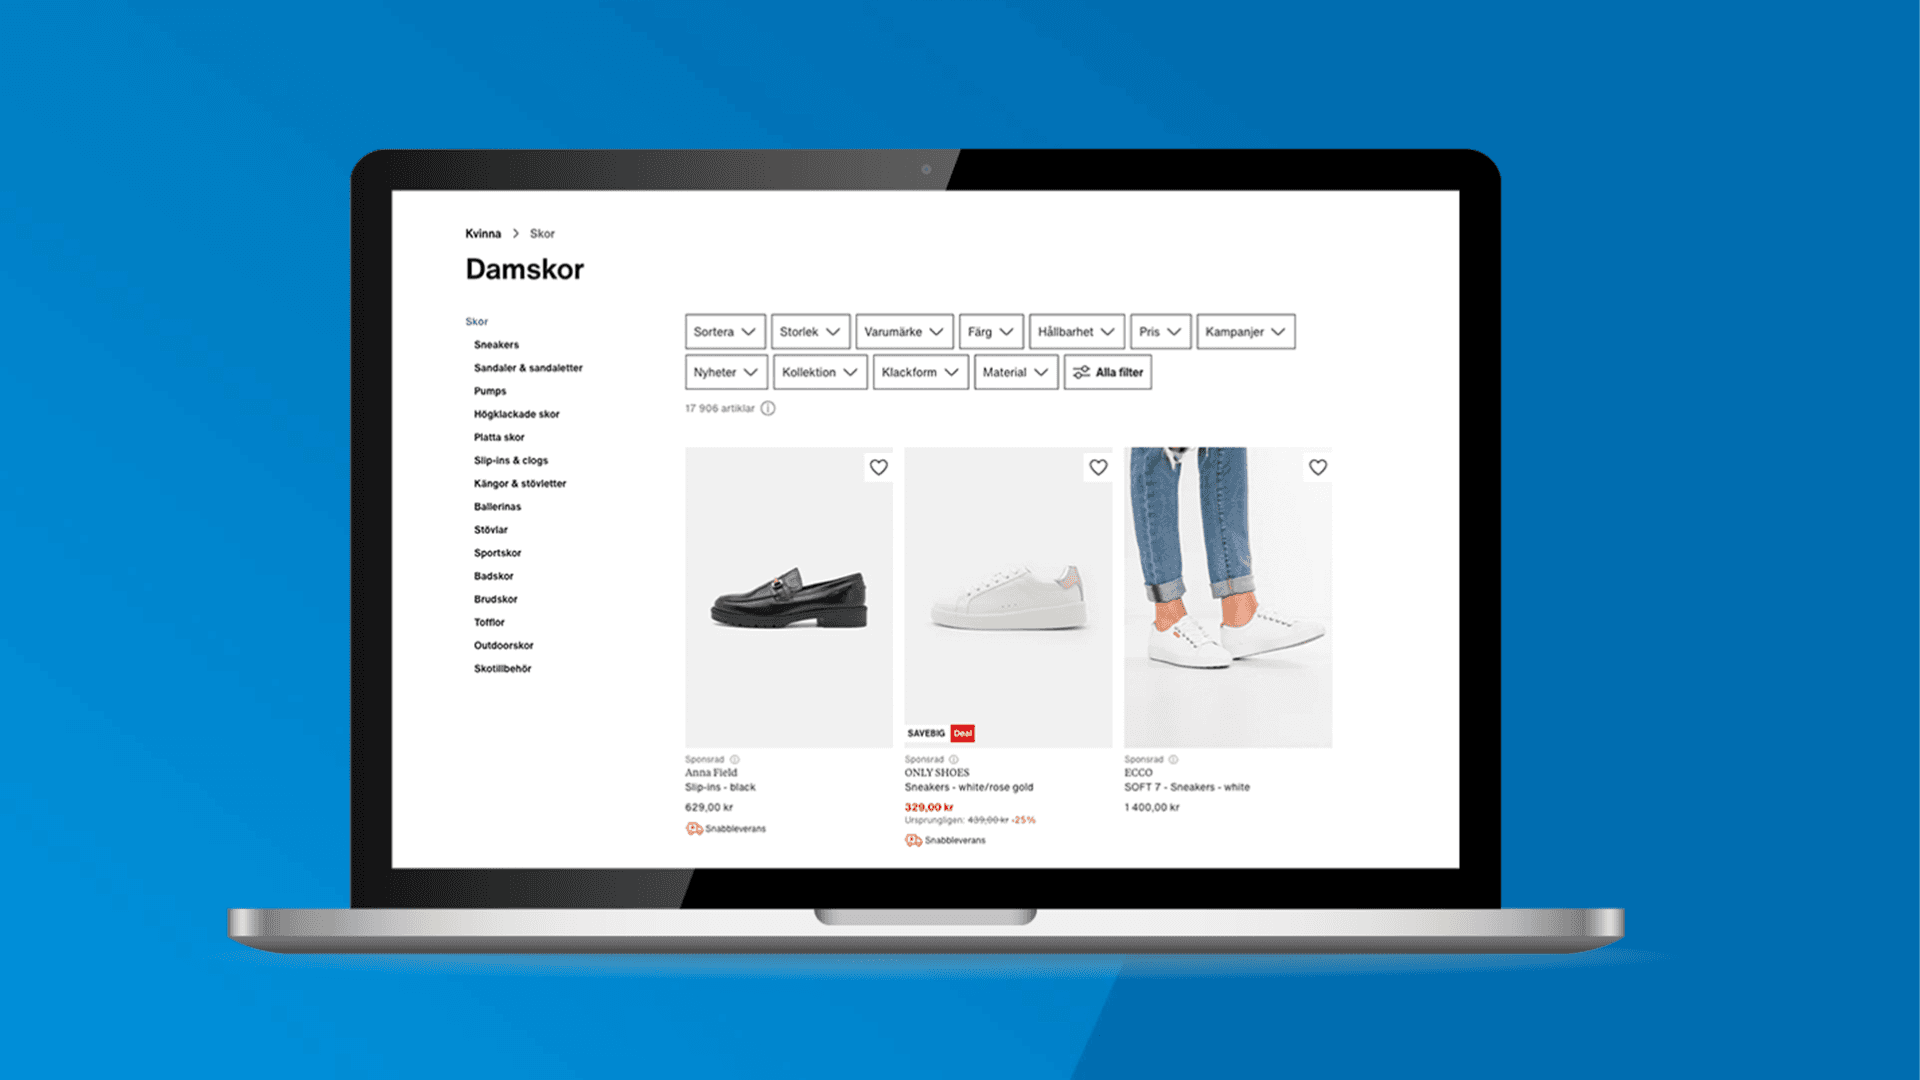Select Sneakers from the left sidebar
Image resolution: width=1920 pixels, height=1080 pixels.
tap(495, 344)
